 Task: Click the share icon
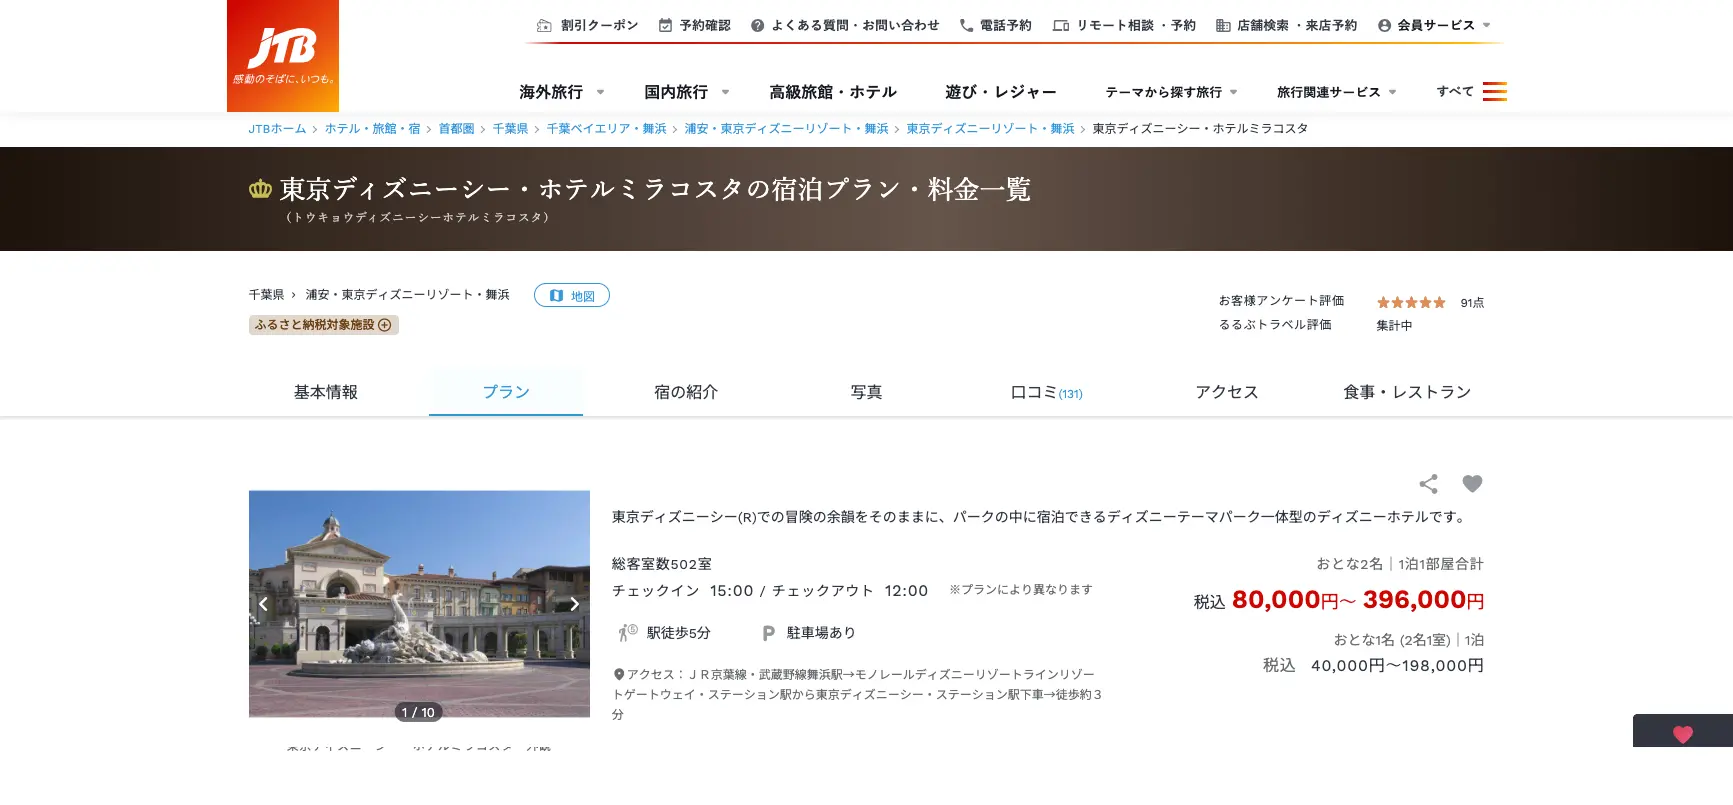click(x=1428, y=484)
